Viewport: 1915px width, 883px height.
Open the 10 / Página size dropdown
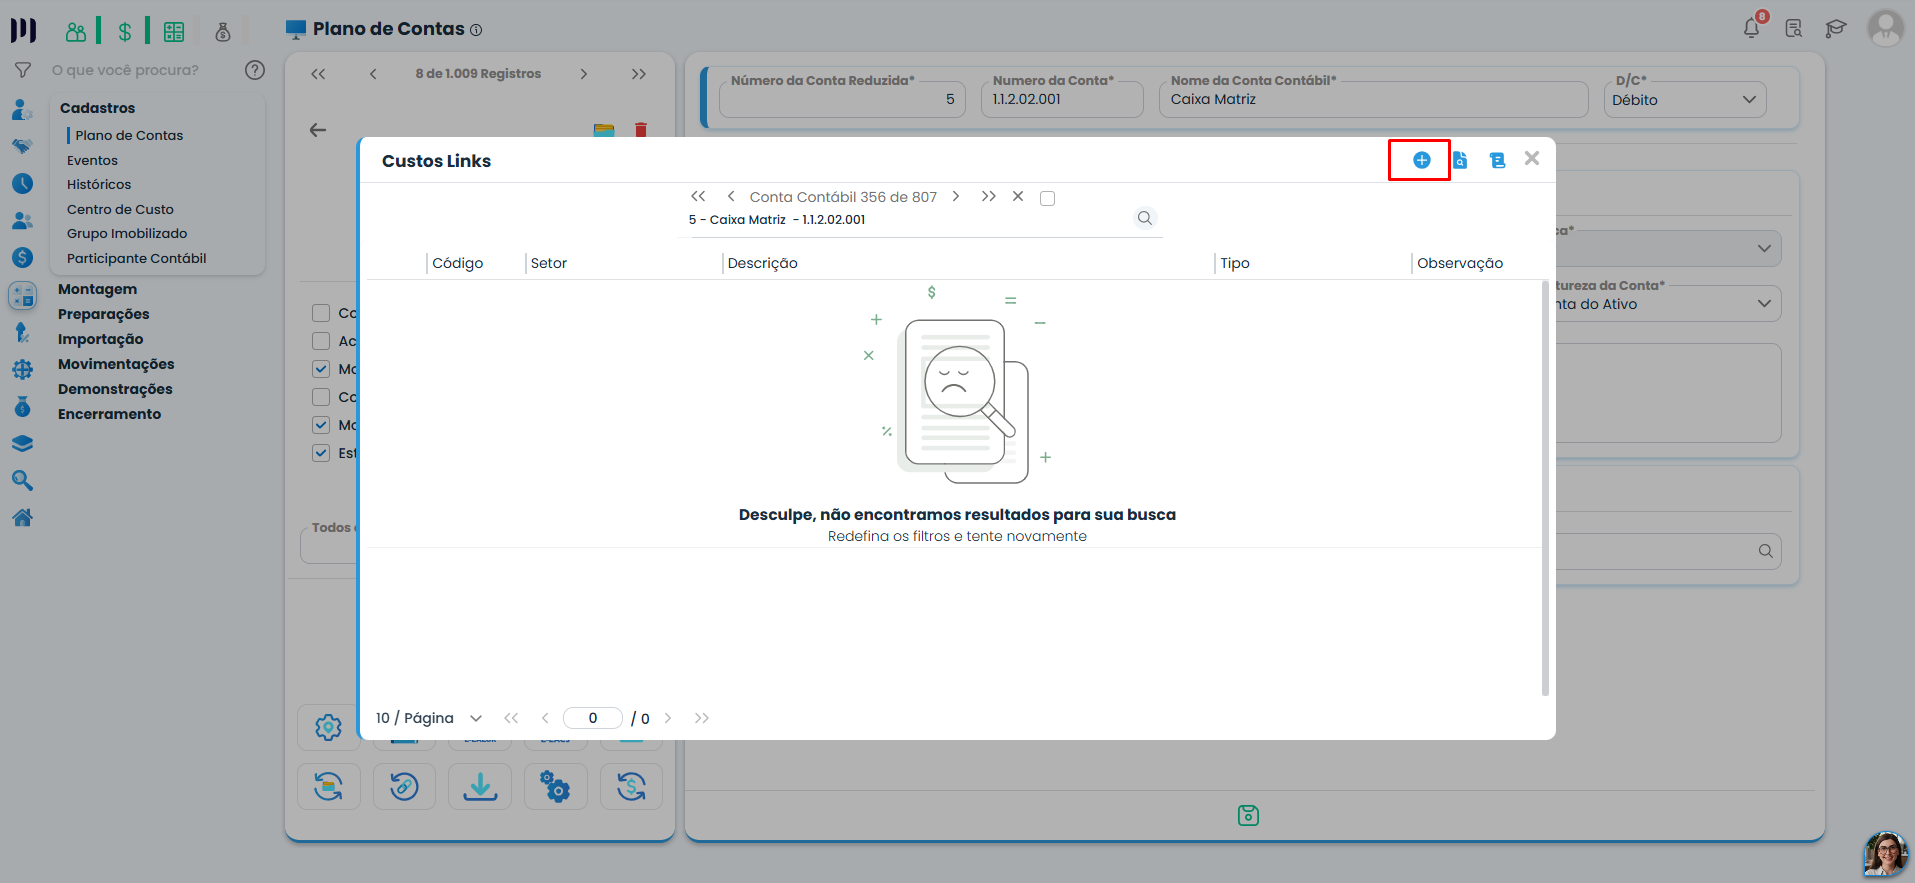(x=429, y=718)
